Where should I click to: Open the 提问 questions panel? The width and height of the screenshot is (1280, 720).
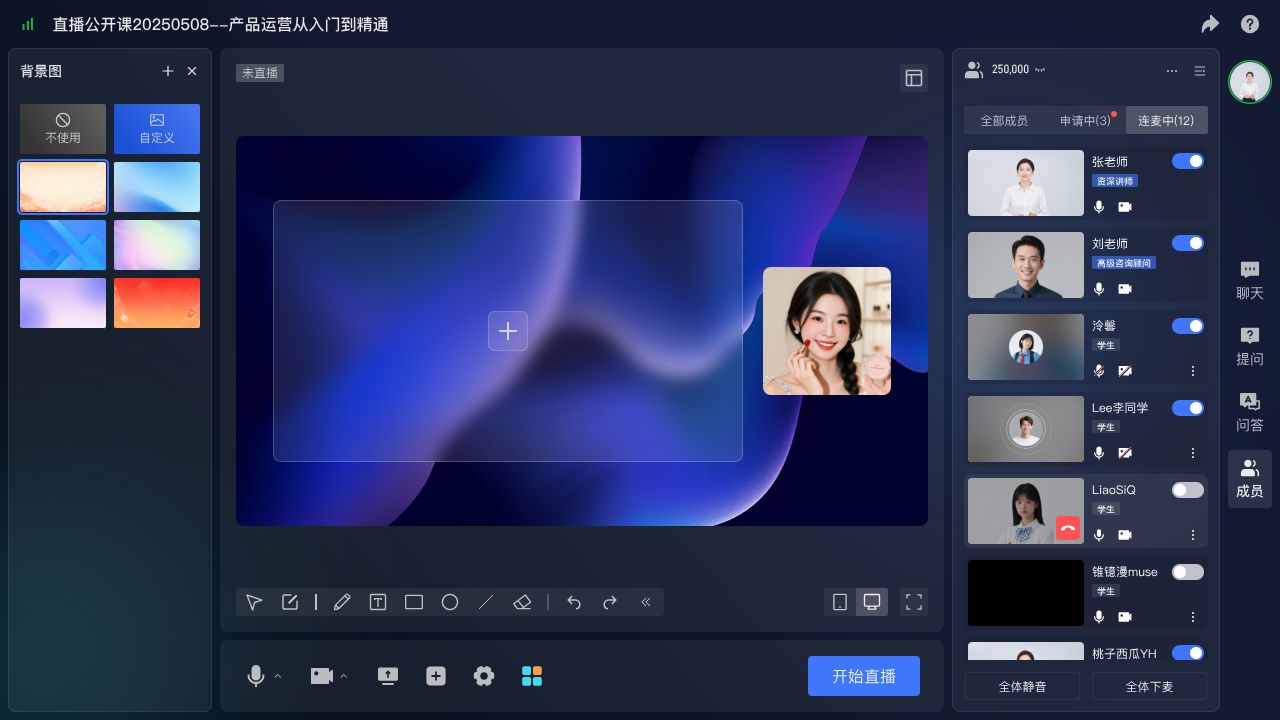pos(1250,346)
